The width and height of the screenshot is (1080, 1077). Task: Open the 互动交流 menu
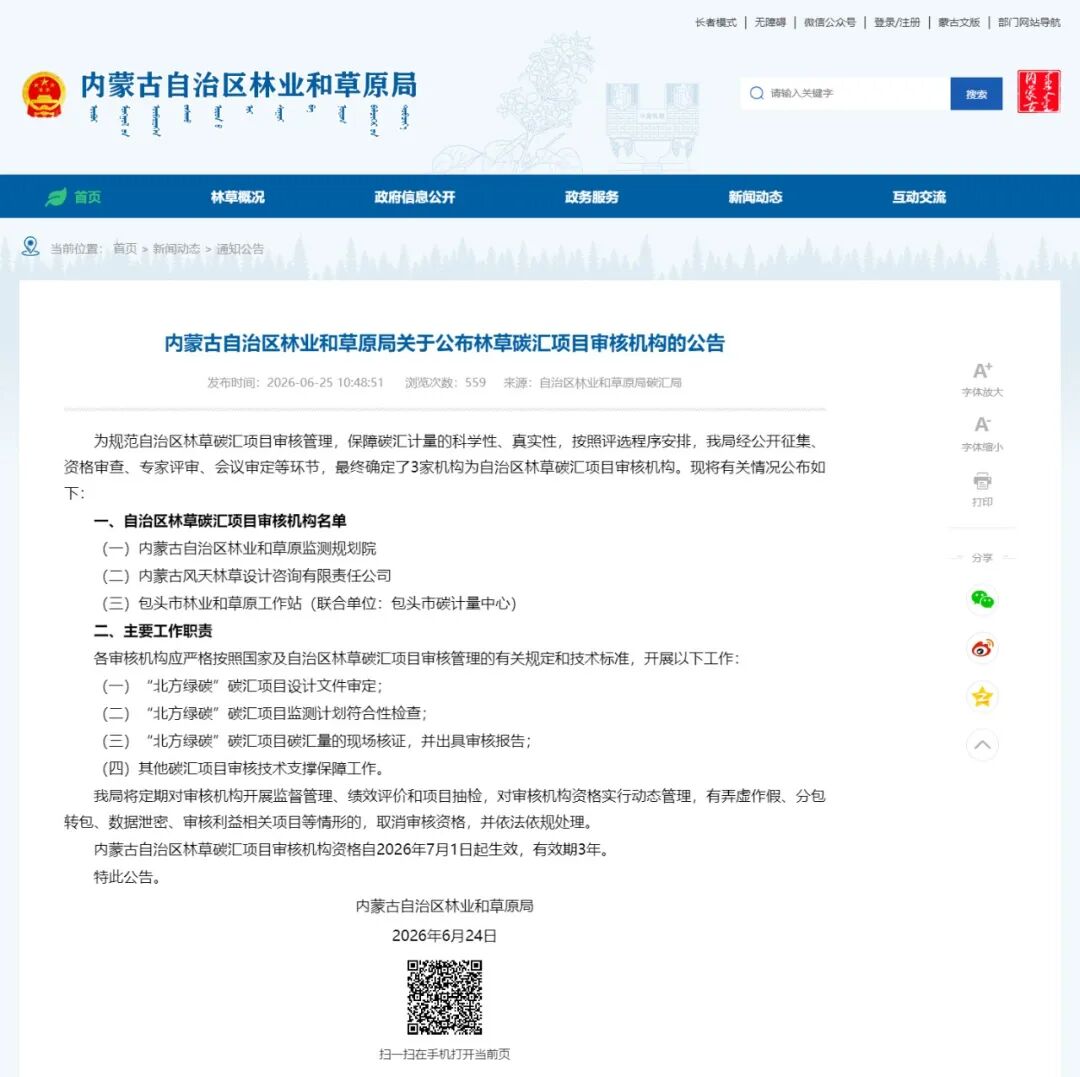point(919,197)
